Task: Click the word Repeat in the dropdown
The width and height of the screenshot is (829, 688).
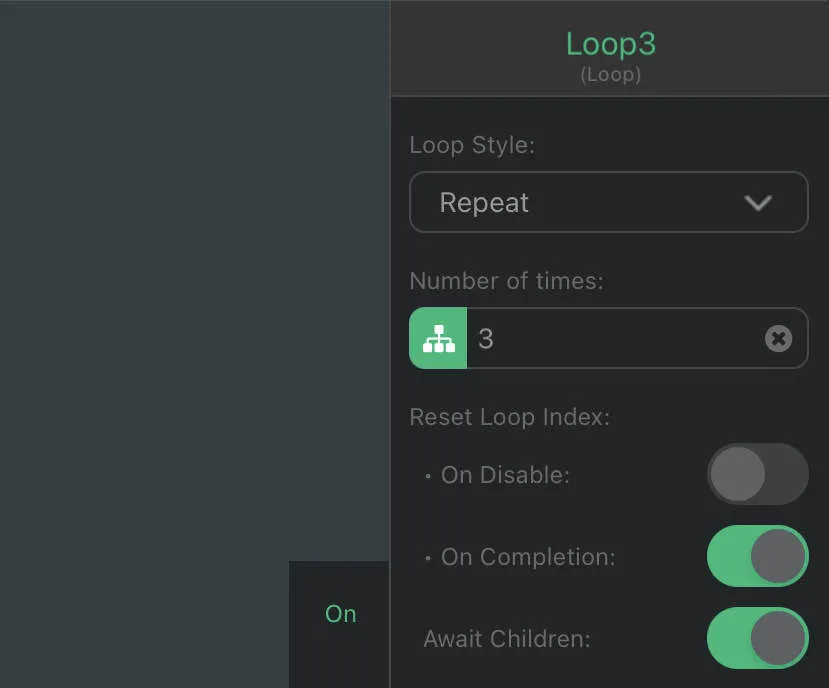Action: coord(484,203)
